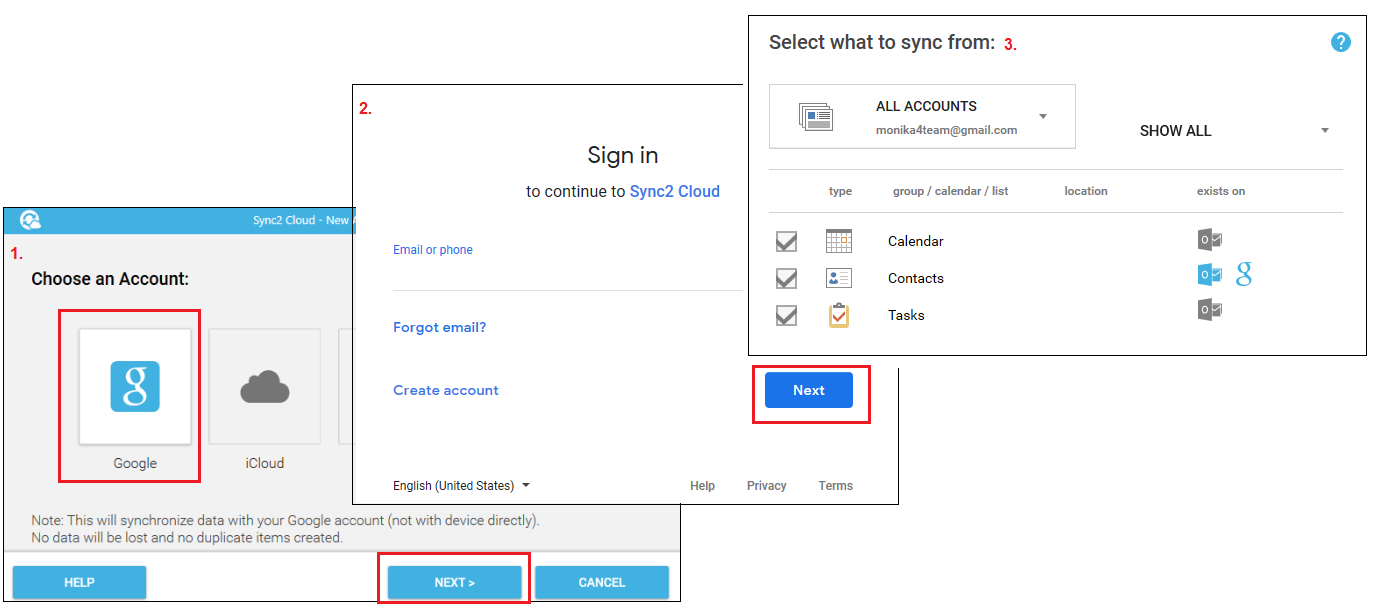
Task: Click the Outlook icon in Calendar row
Action: click(1210, 240)
